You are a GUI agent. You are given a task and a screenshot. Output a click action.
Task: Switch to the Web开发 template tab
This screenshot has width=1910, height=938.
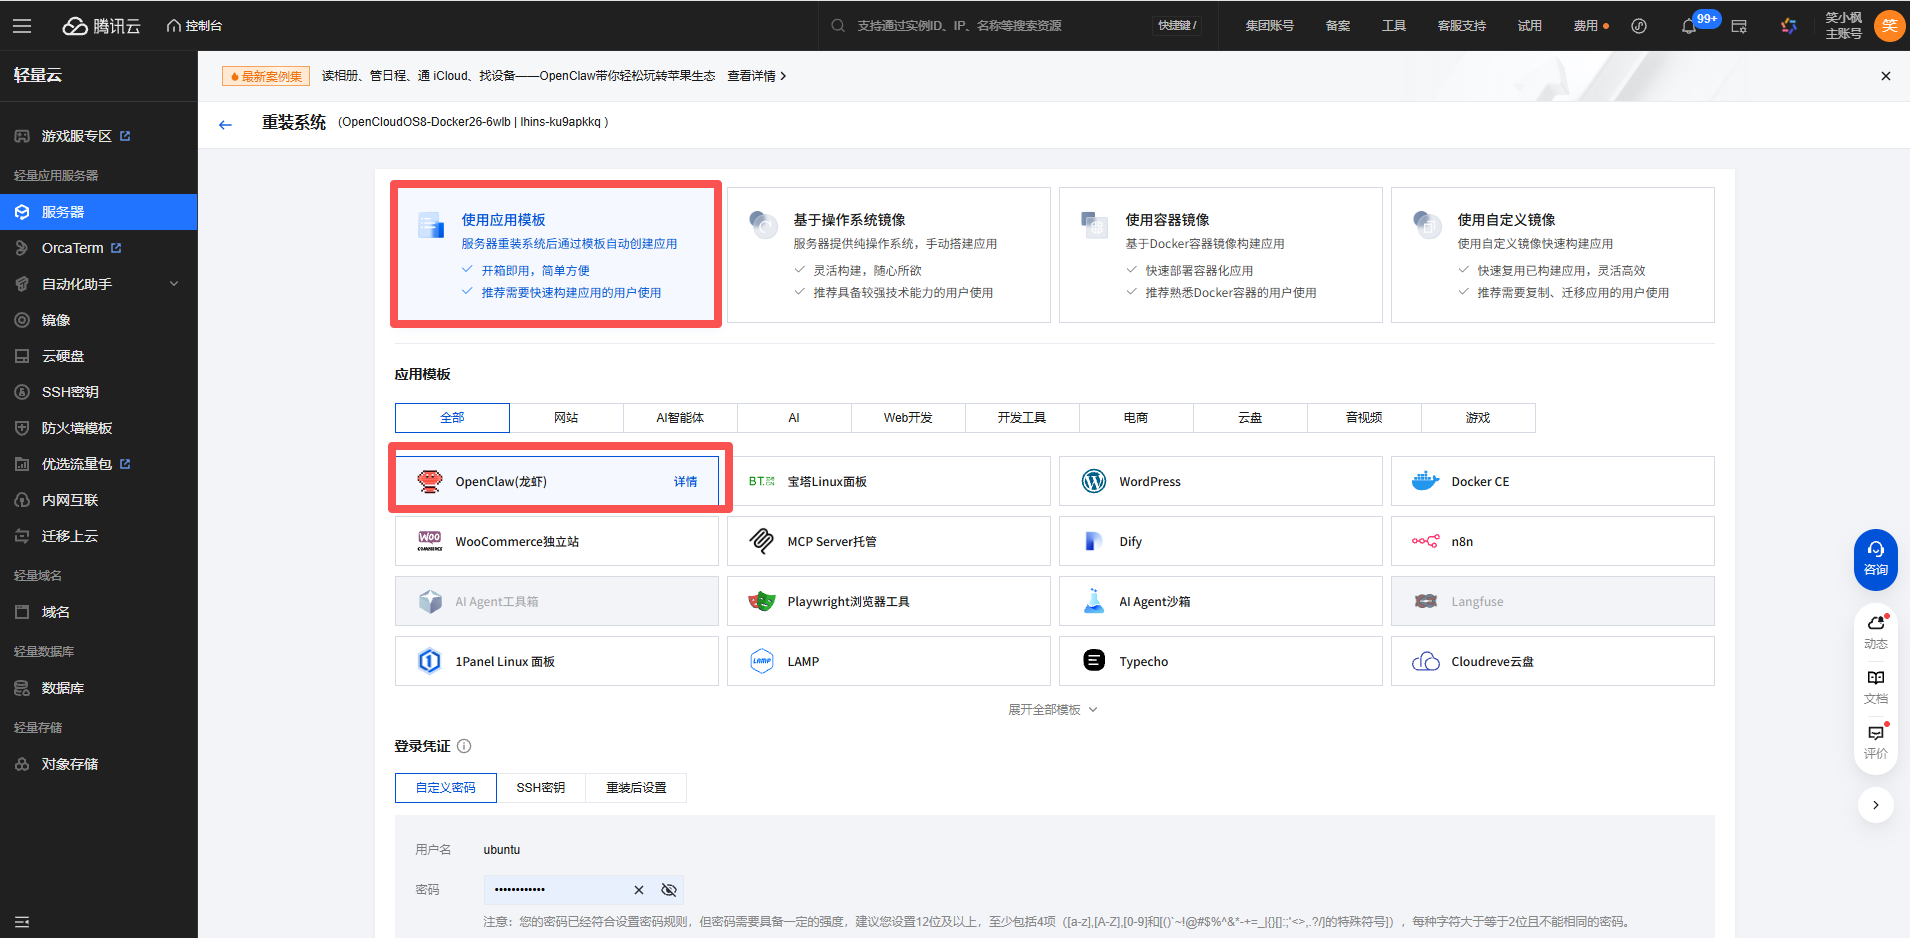click(908, 418)
